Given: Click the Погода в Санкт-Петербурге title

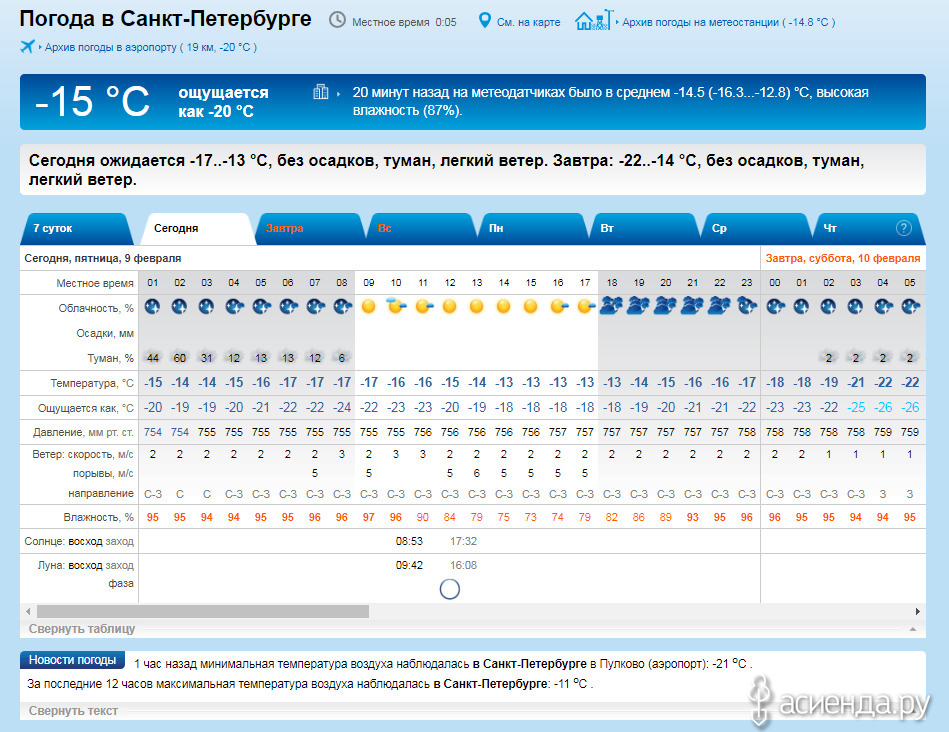Looking at the screenshot, I should 165,19.
